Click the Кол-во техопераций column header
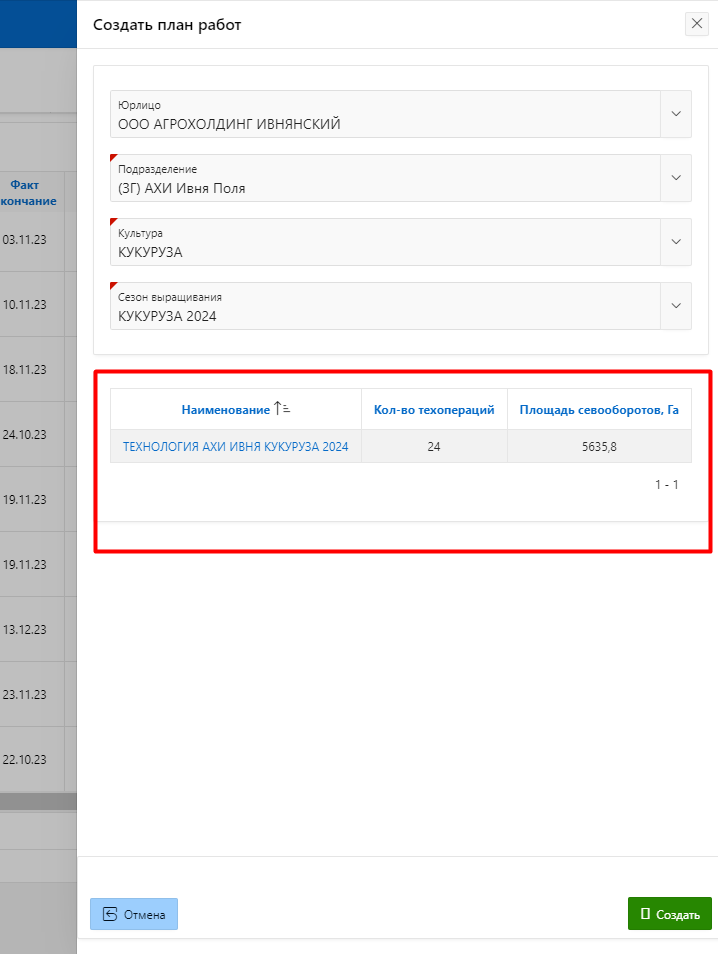718x954 pixels. pos(434,410)
